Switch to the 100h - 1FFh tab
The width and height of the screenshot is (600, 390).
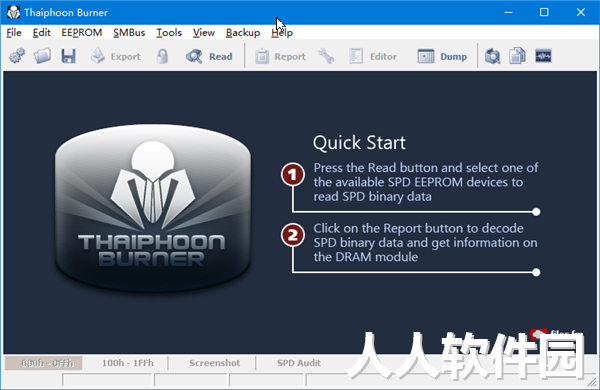[x=127, y=363]
